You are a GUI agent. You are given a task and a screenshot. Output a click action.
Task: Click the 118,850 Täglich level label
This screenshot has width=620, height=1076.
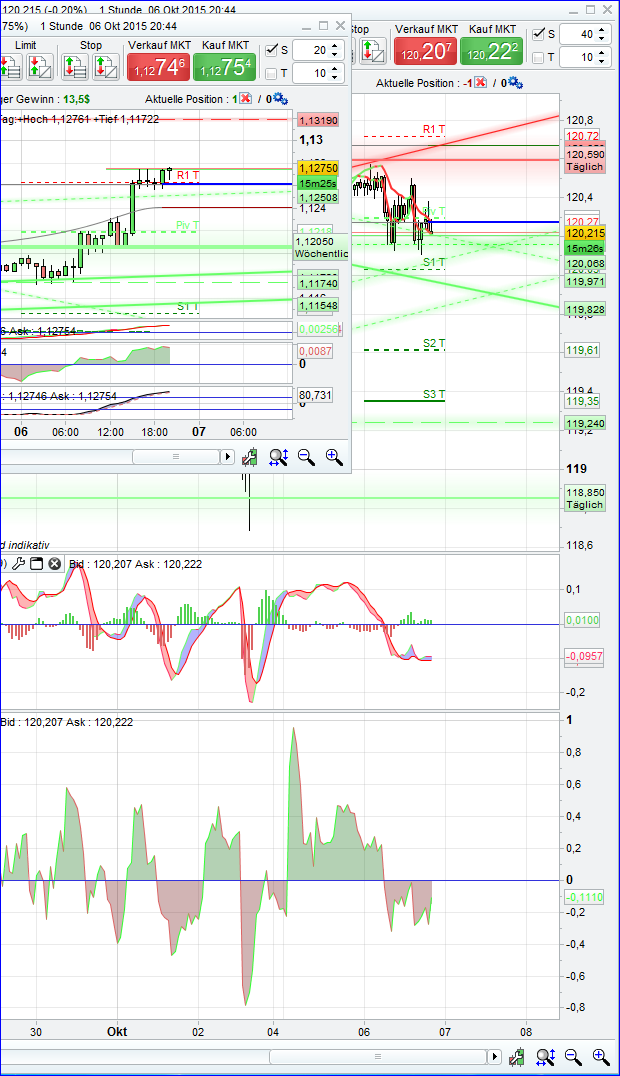tap(584, 498)
